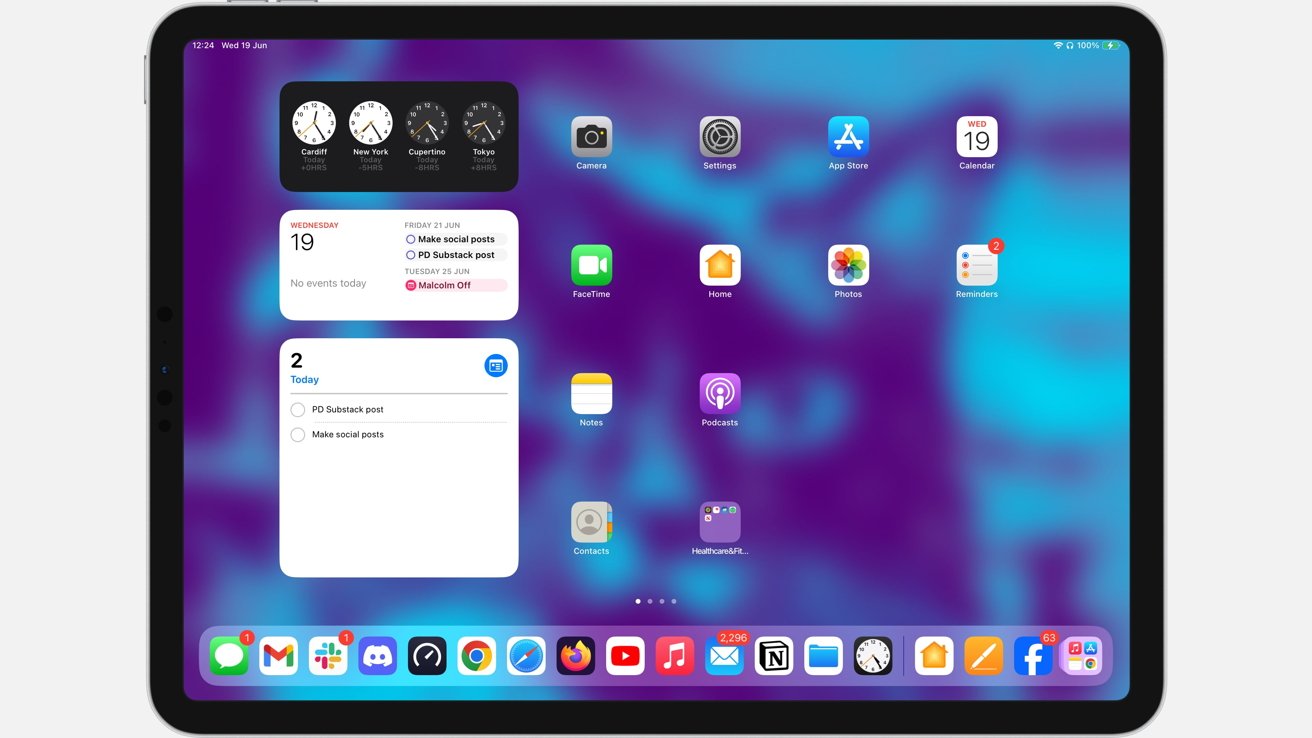The width and height of the screenshot is (1312, 738).
Task: Open Slack in the dock
Action: (328, 656)
